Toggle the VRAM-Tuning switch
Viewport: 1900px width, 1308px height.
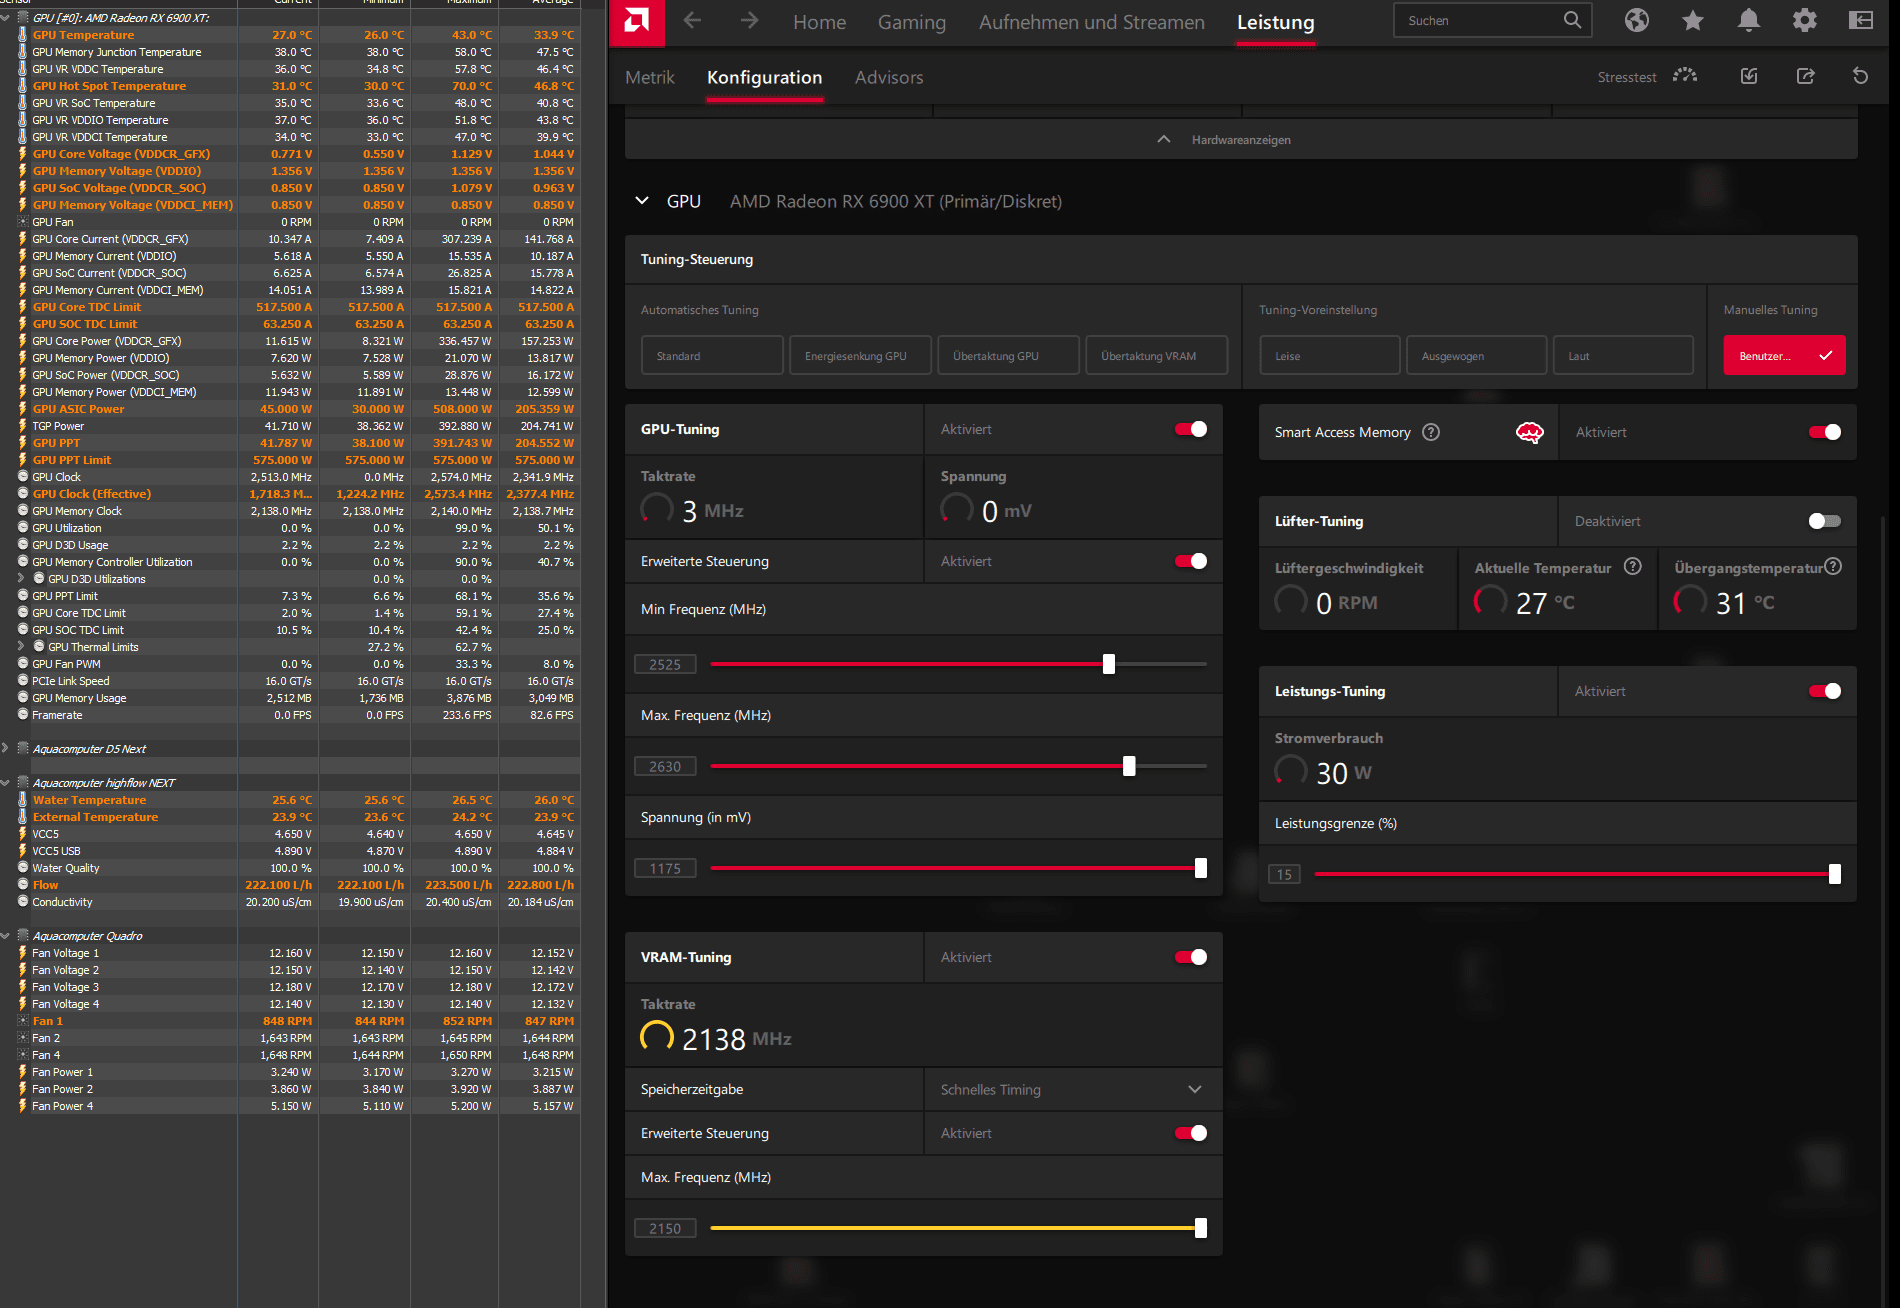(x=1191, y=957)
